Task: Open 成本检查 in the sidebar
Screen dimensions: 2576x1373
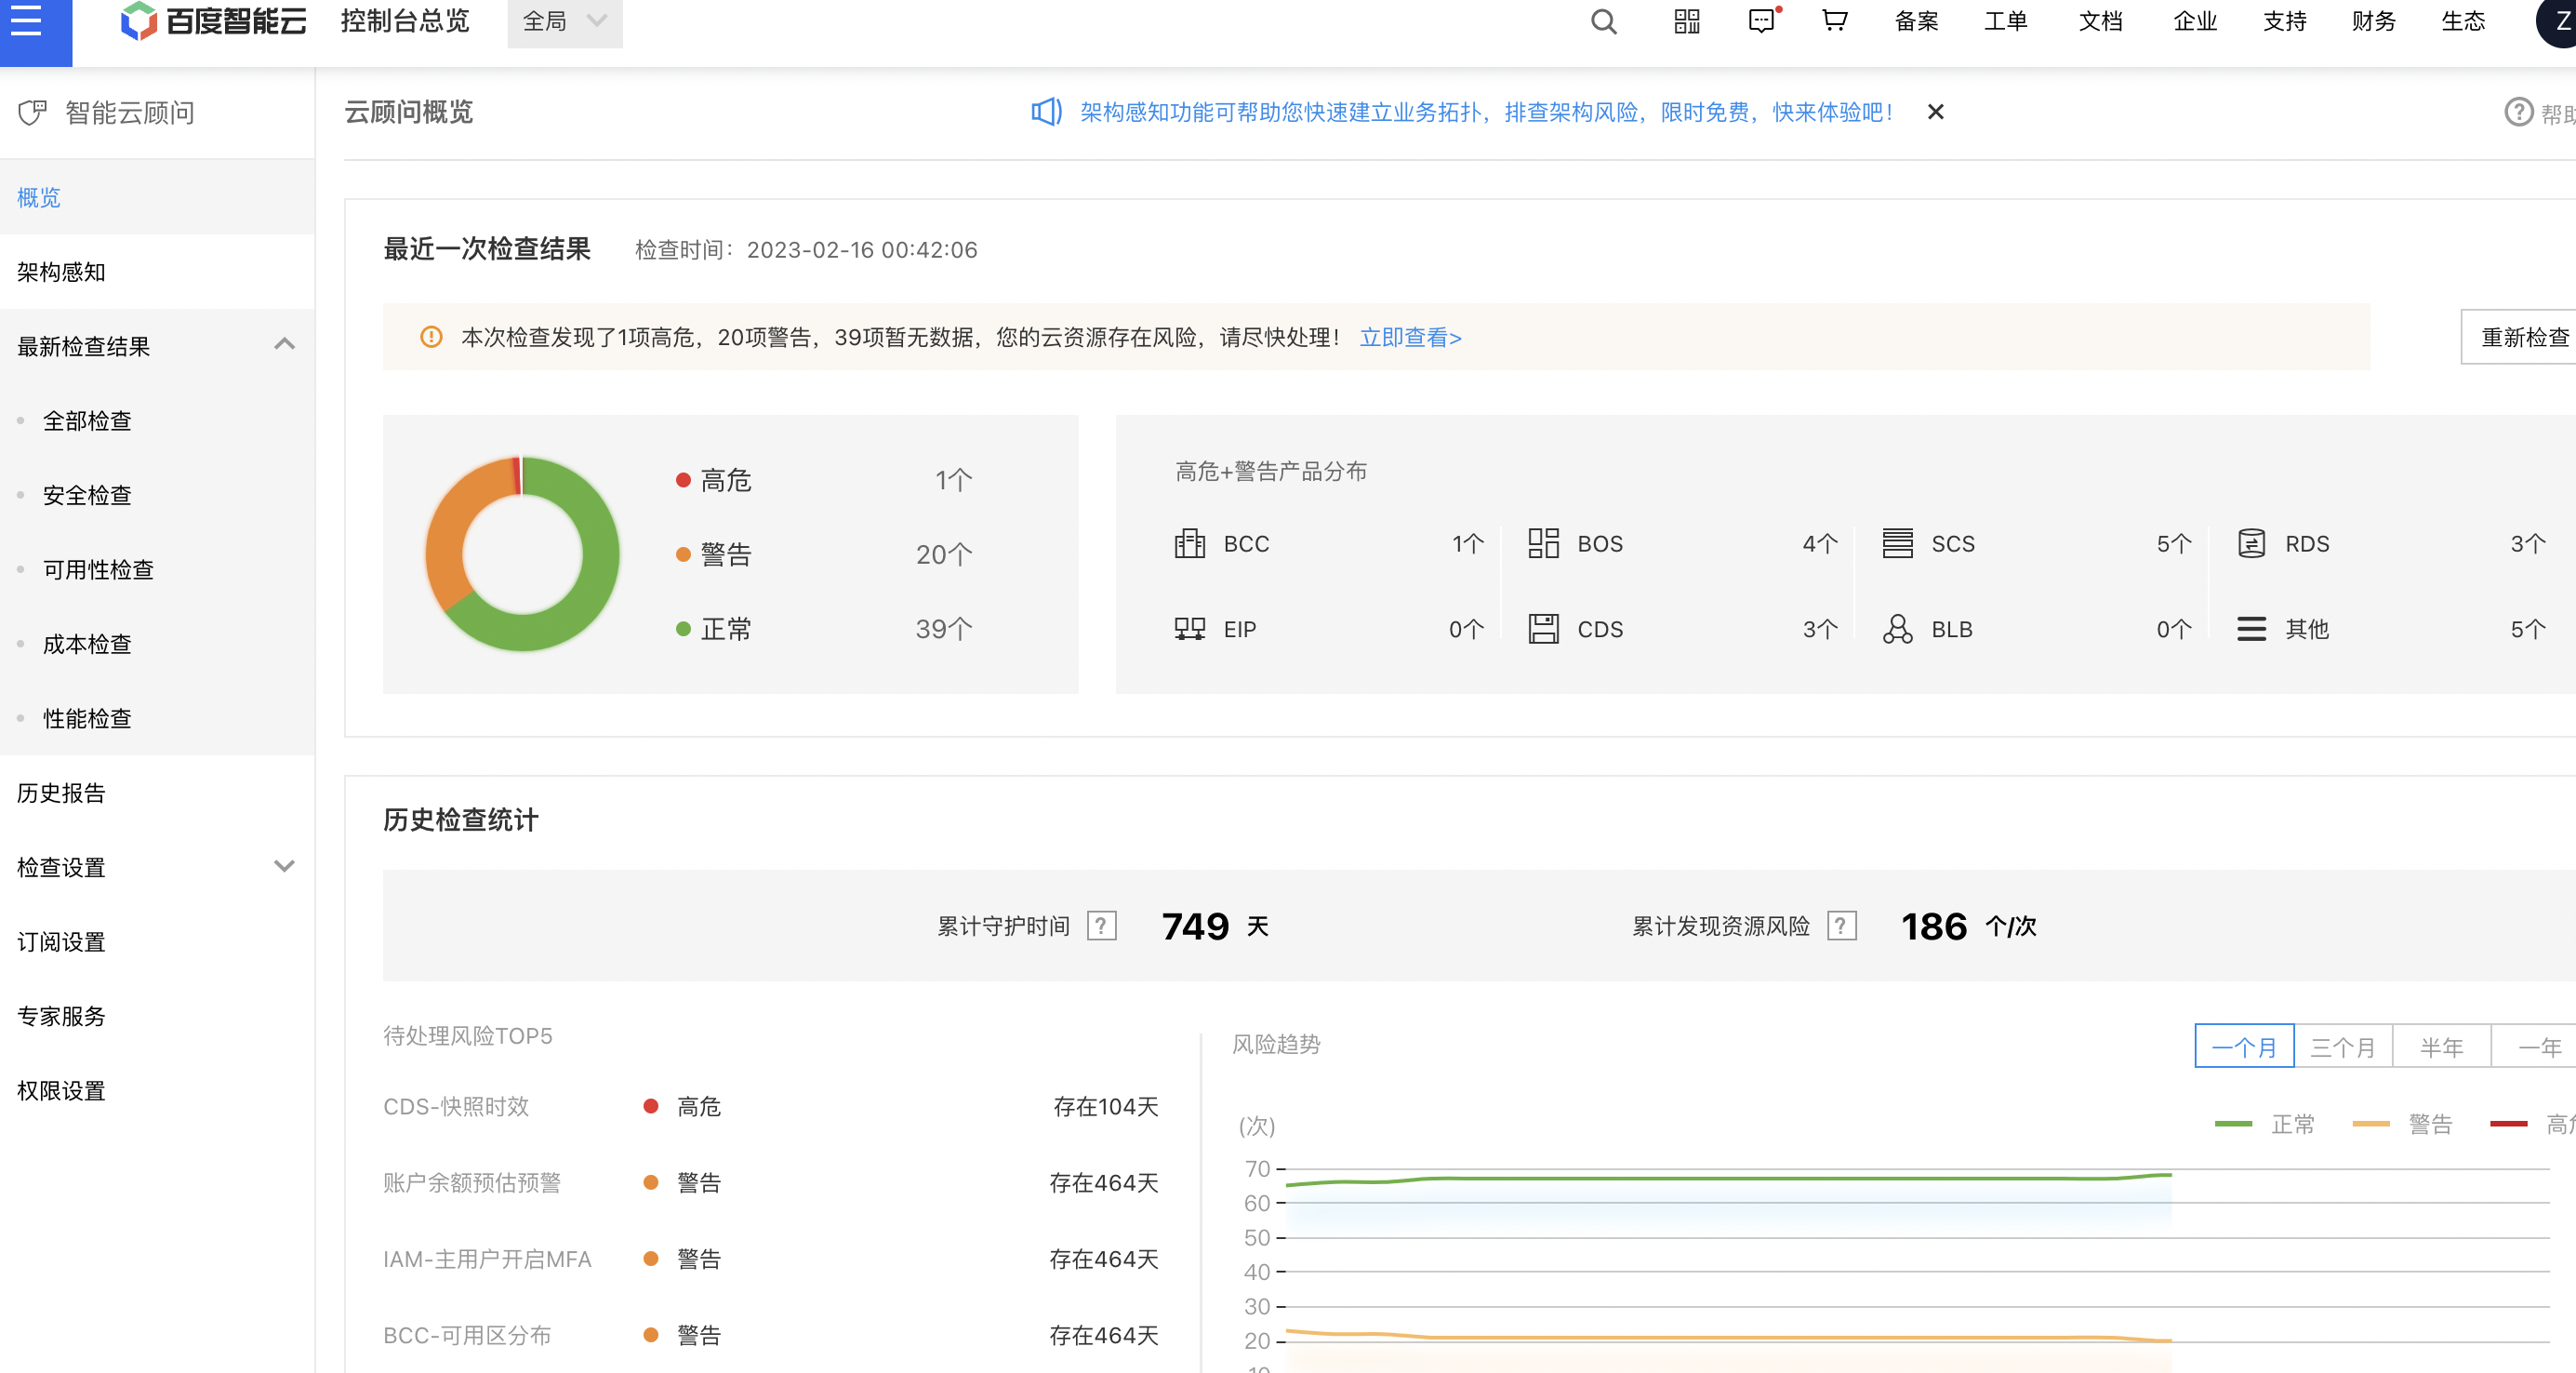Action: click(x=157, y=644)
